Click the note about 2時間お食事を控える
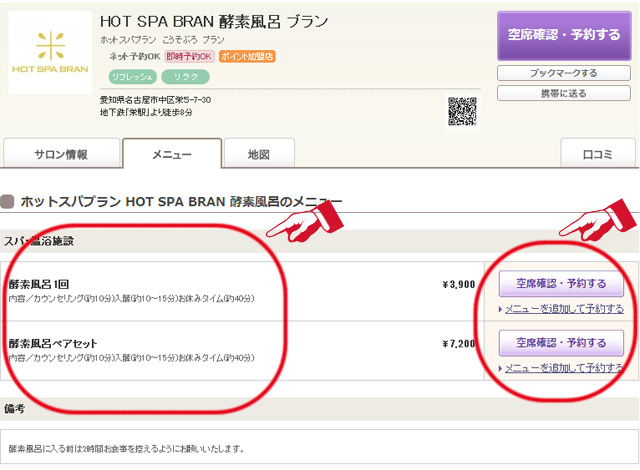 pyautogui.click(x=127, y=449)
